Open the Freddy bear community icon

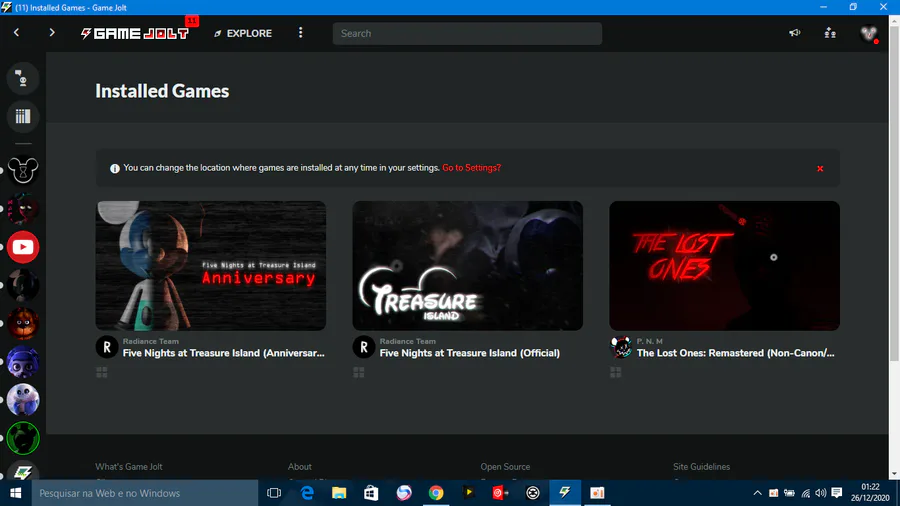(x=23, y=324)
